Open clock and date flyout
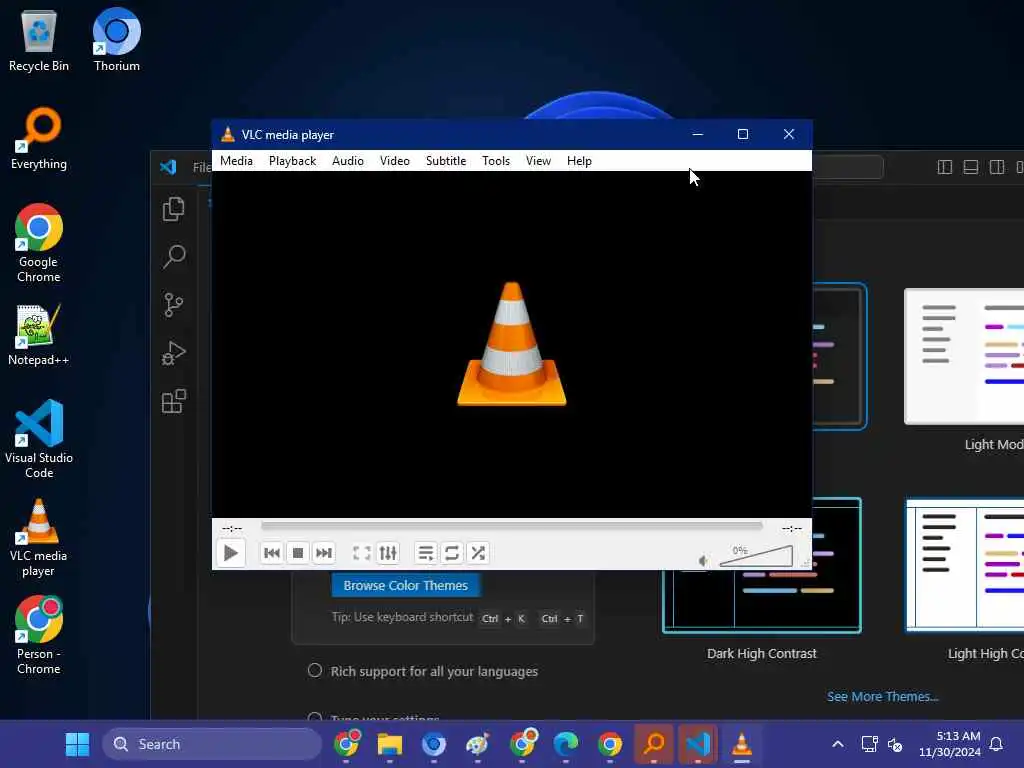 [x=950, y=744]
